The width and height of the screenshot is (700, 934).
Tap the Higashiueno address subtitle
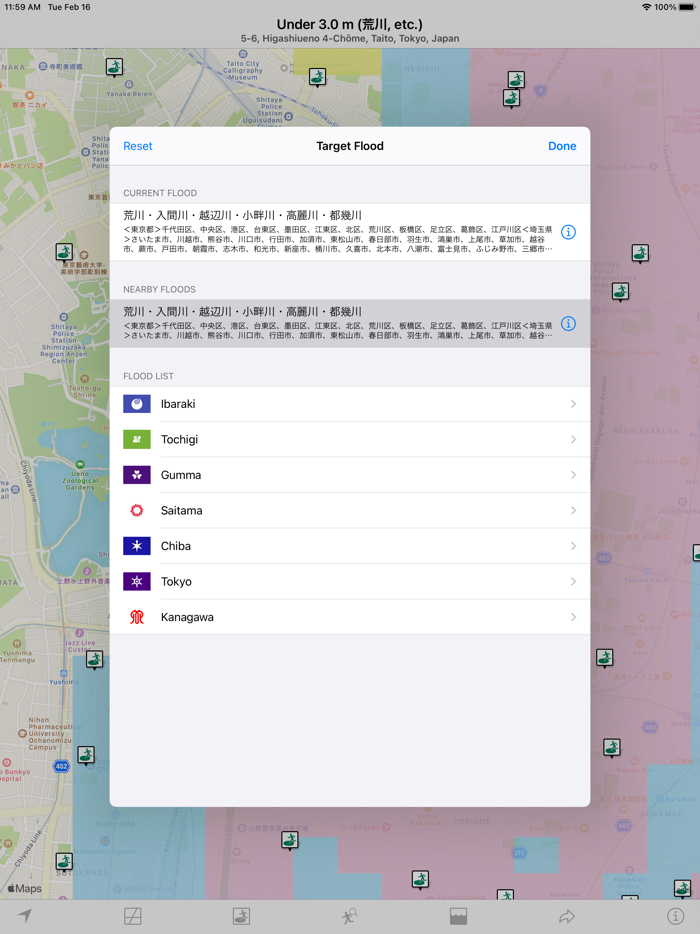tap(350, 39)
